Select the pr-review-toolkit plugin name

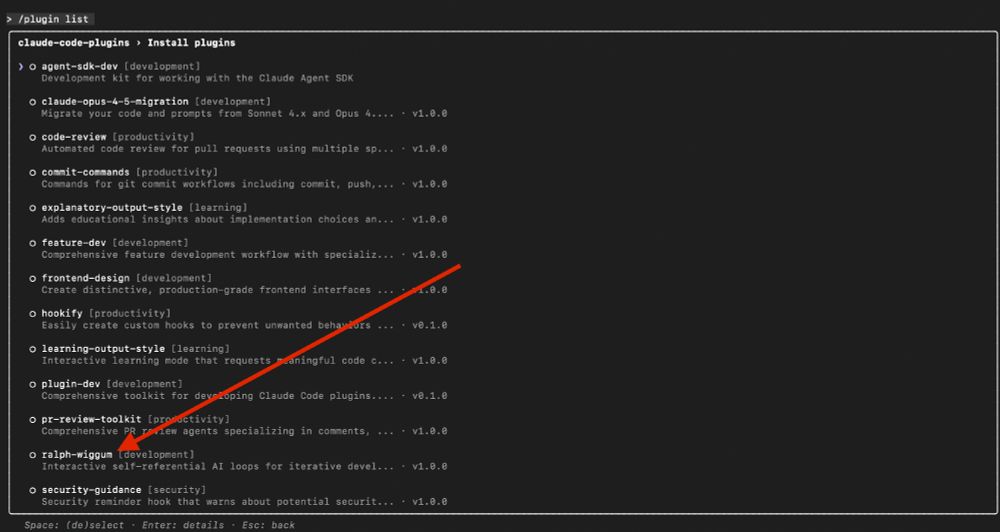click(x=91, y=419)
